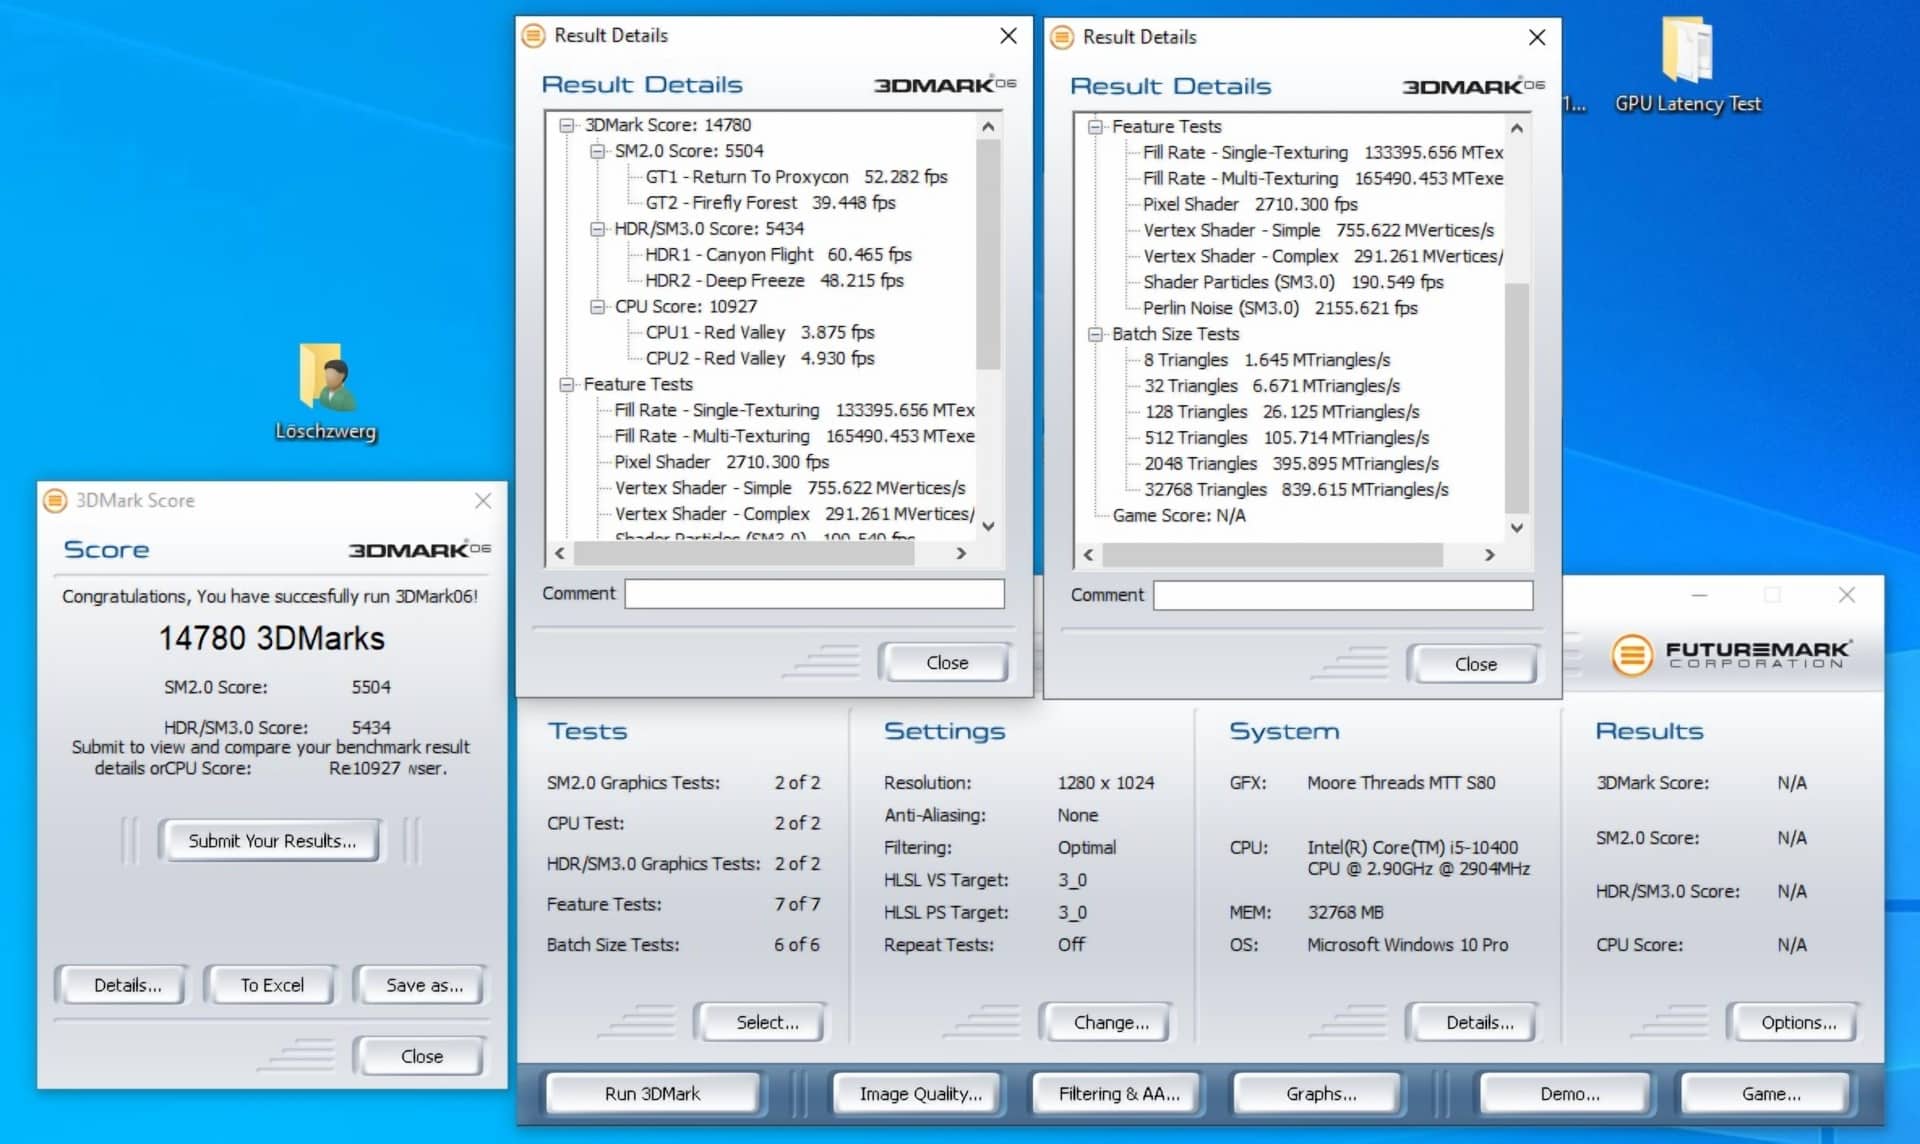Collapse the 3DMark Score: 14780 tree node

click(567, 125)
